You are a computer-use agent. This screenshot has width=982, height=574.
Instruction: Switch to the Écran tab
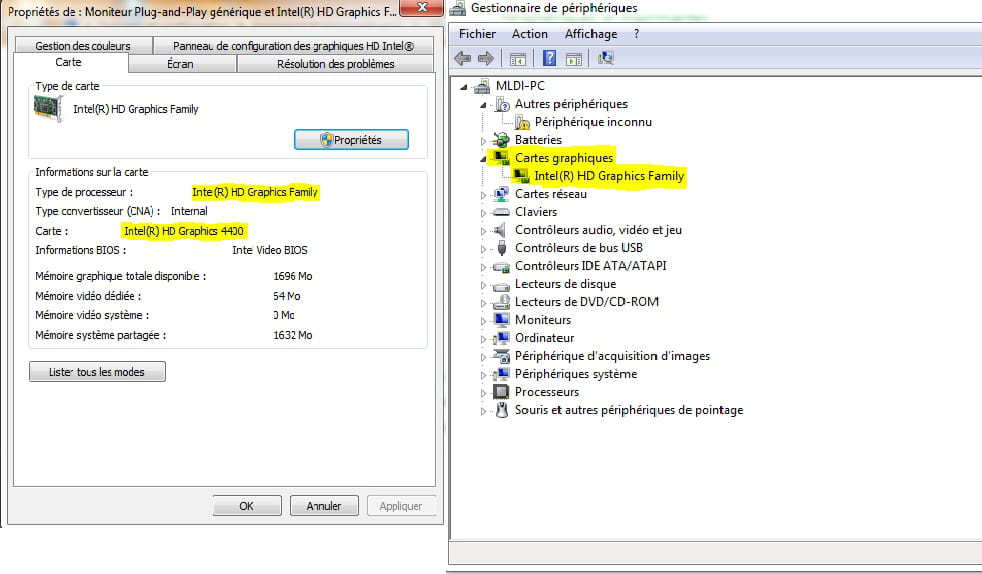(x=180, y=64)
